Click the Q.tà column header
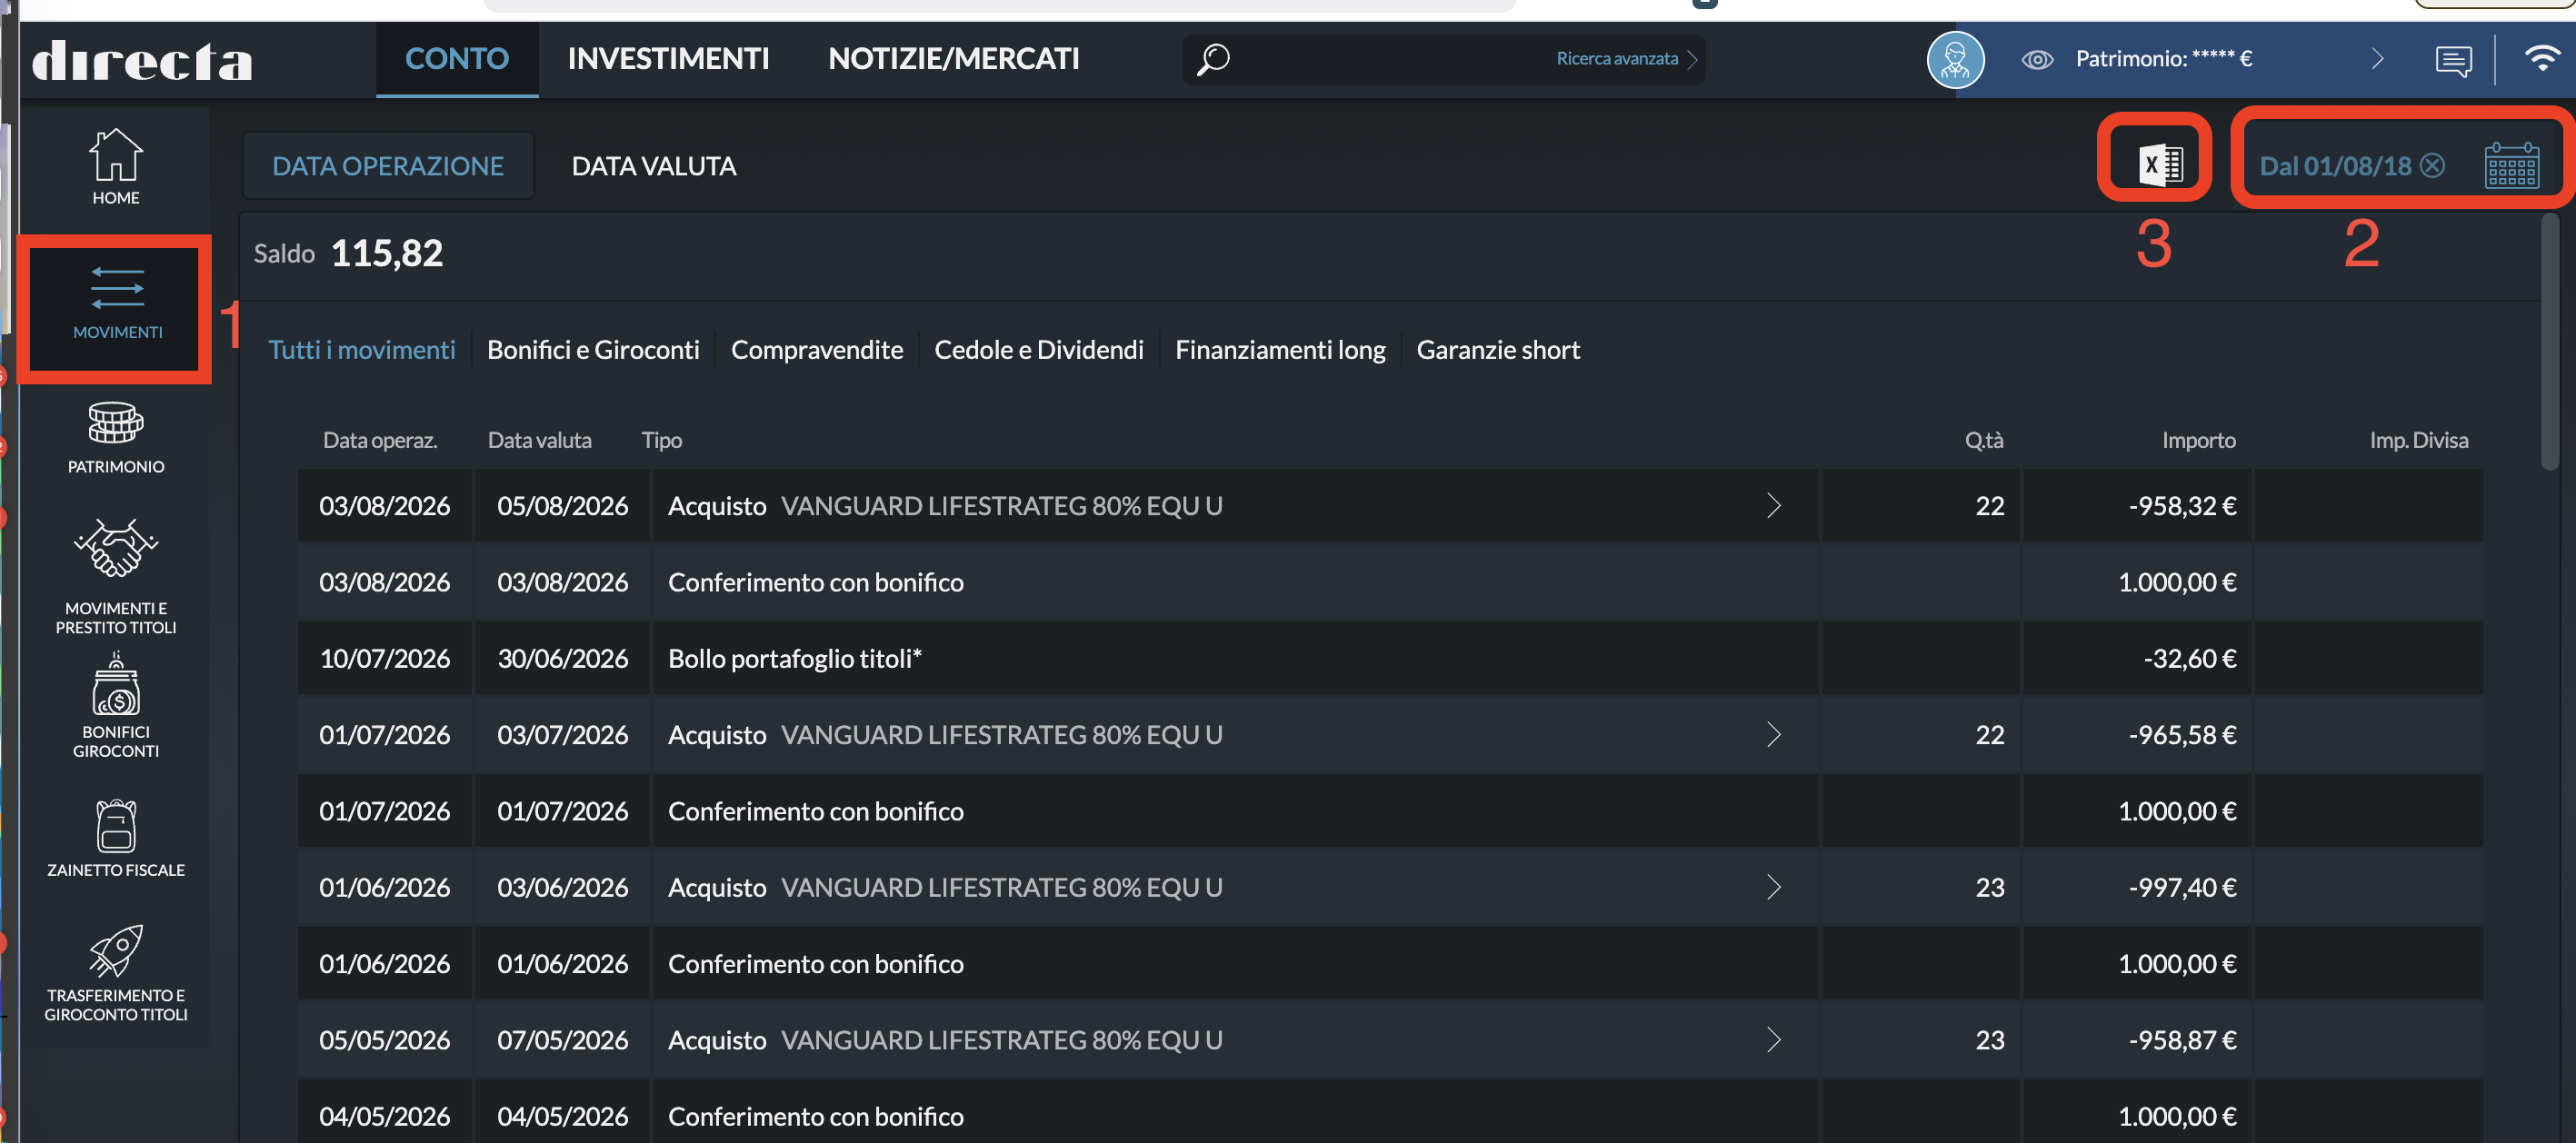The width and height of the screenshot is (2576, 1143). (x=1983, y=441)
